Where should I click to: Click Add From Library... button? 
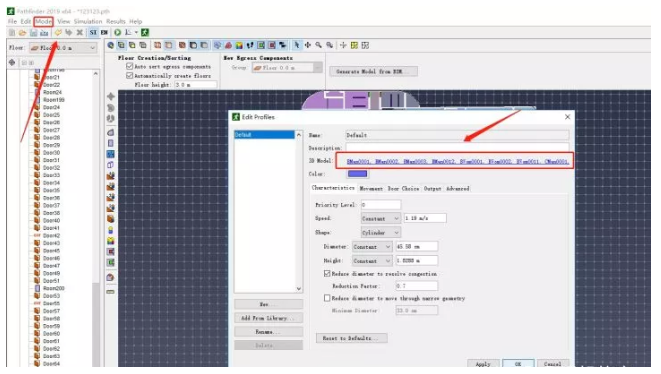pos(269,318)
